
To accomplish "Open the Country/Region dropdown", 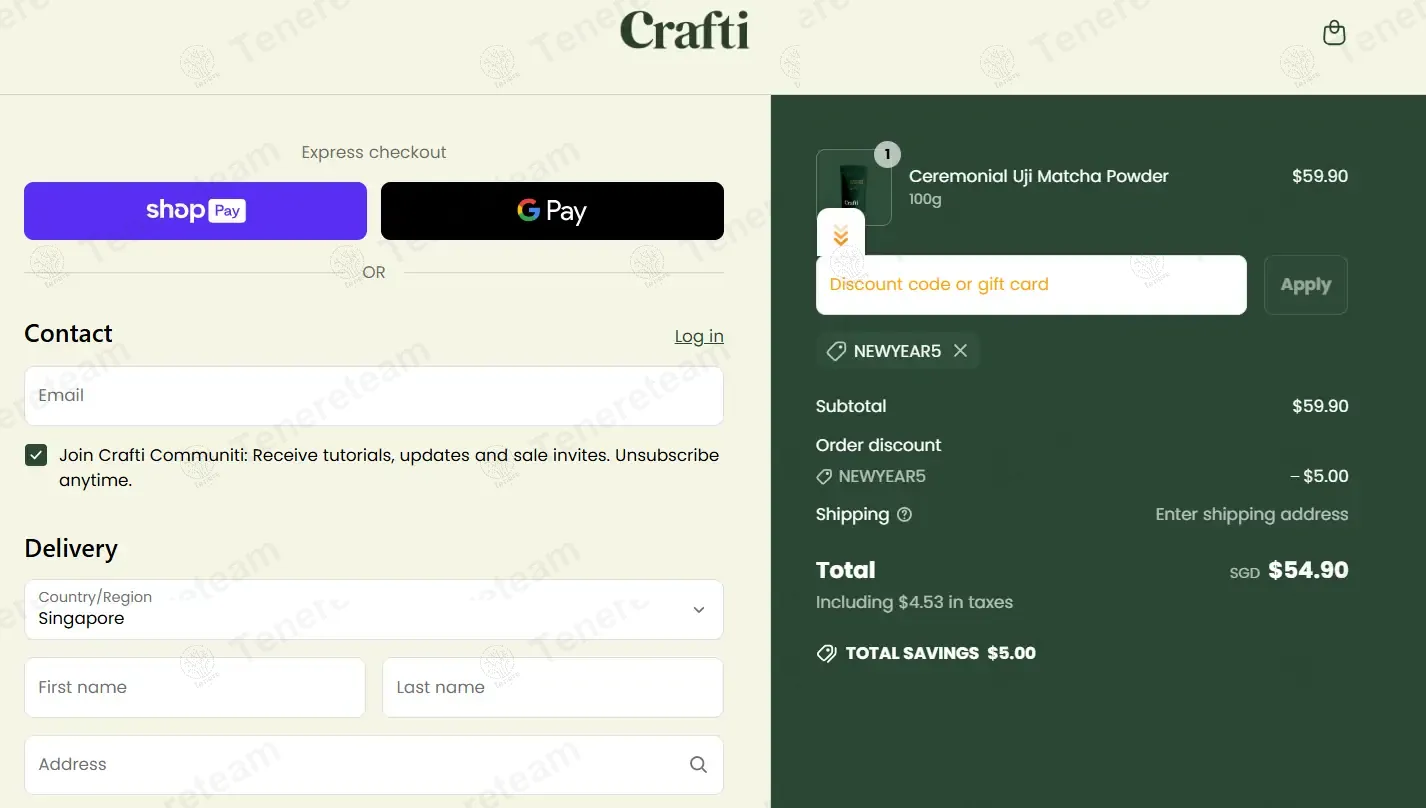I will 374,610.
